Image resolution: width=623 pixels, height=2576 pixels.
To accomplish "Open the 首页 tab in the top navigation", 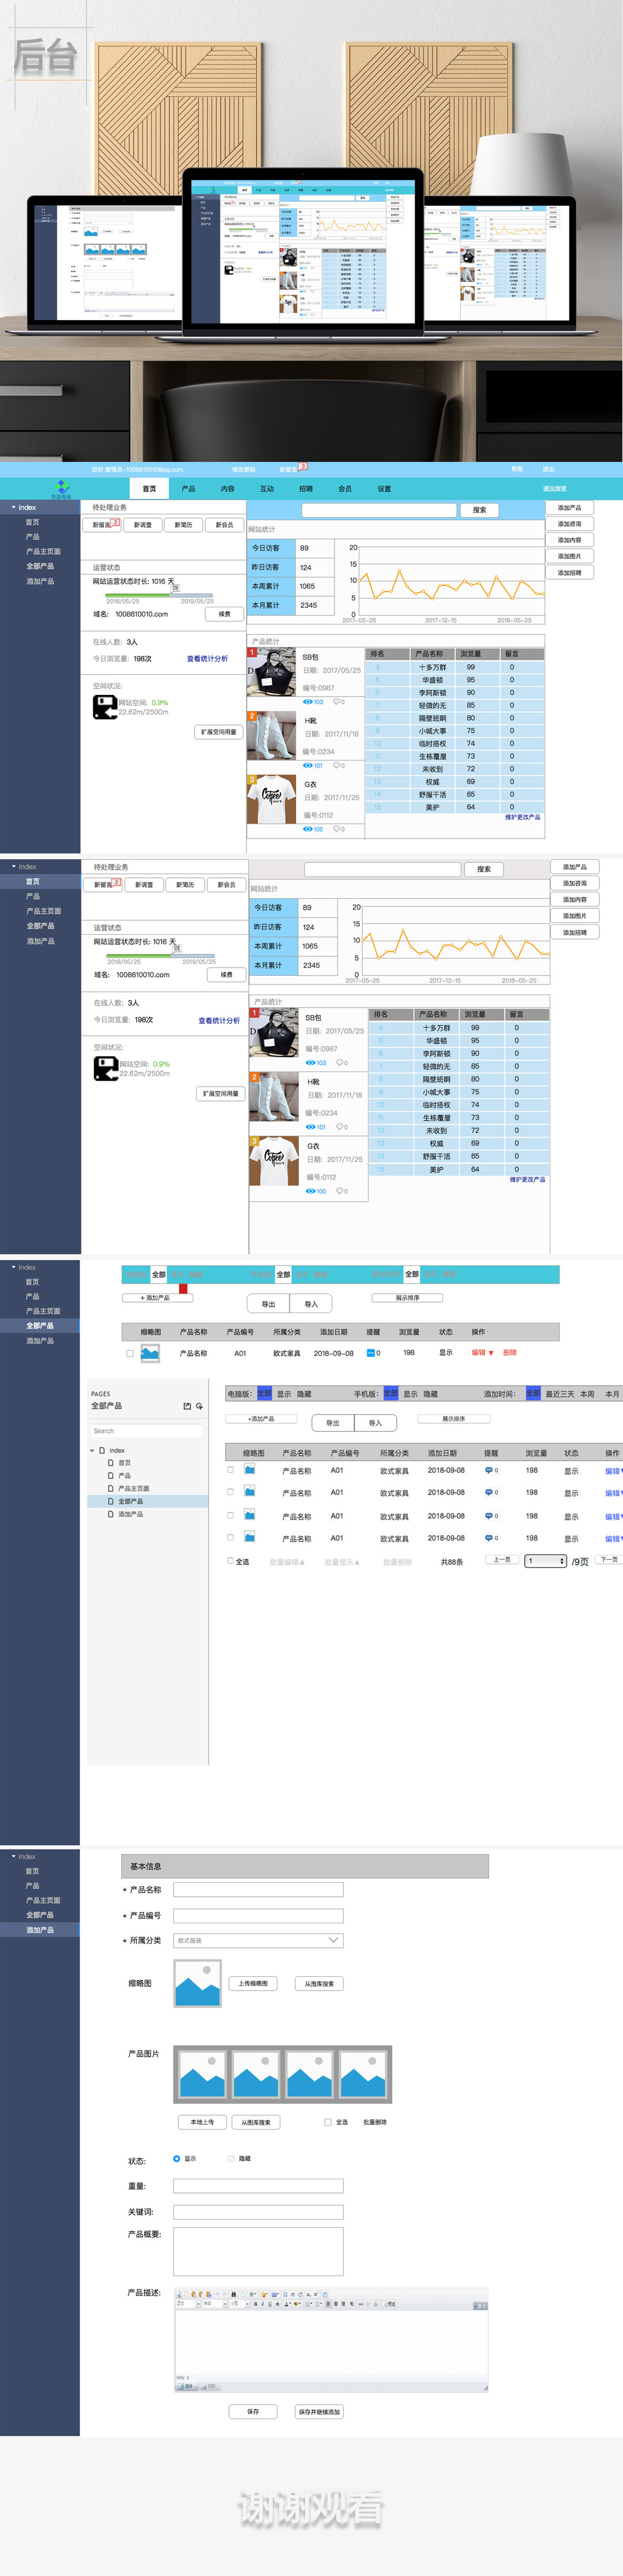I will 149,489.
